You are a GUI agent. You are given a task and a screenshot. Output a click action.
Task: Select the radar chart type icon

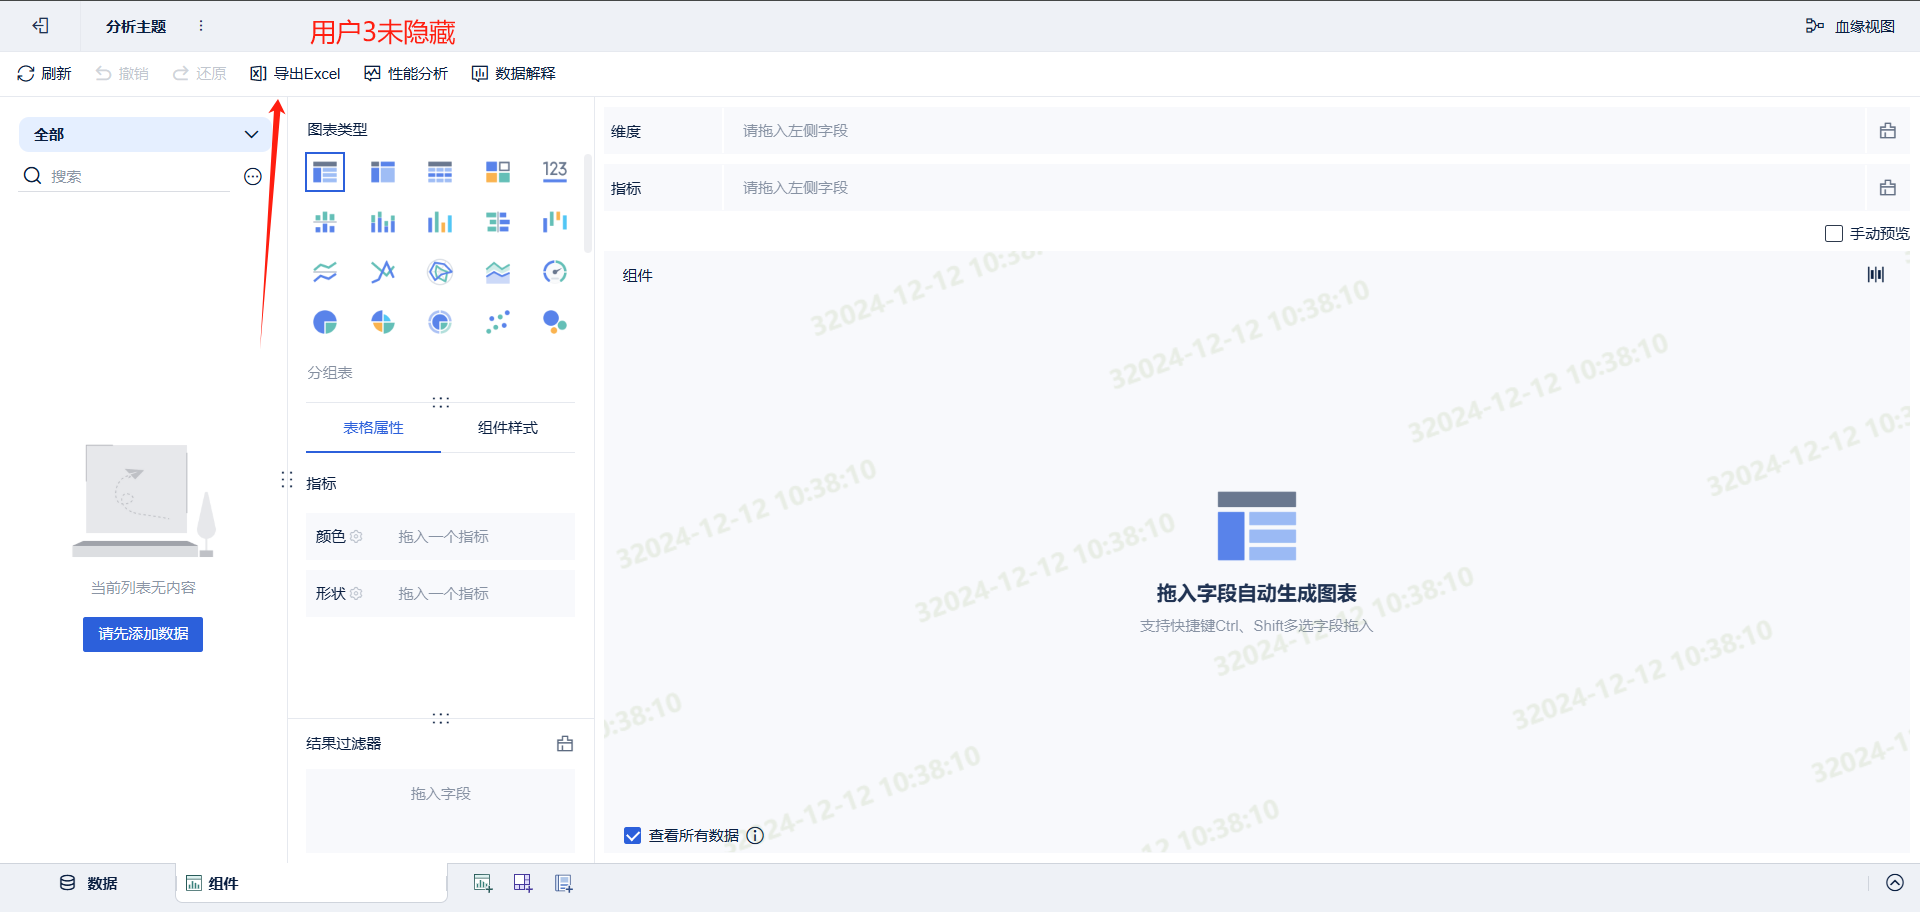[440, 272]
